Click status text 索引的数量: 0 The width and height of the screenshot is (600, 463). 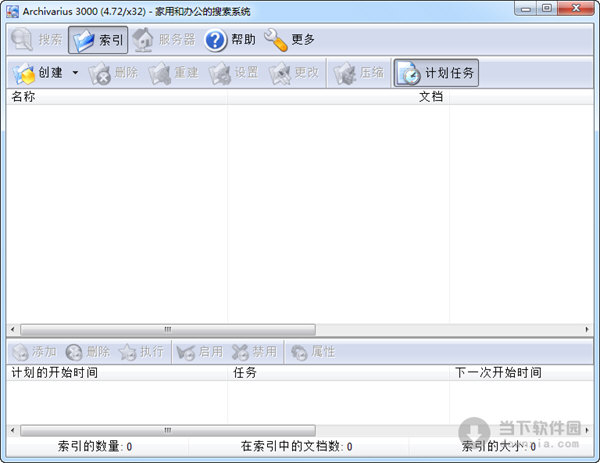point(95,446)
